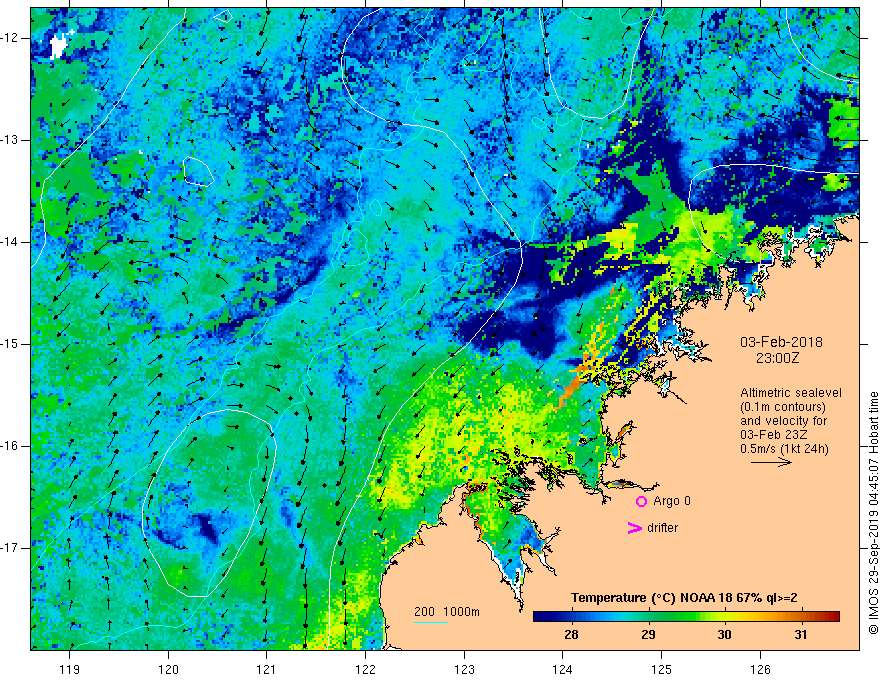Click longitude label 123 on bottom axis
The width and height of the screenshot is (880, 680).
coord(464,669)
